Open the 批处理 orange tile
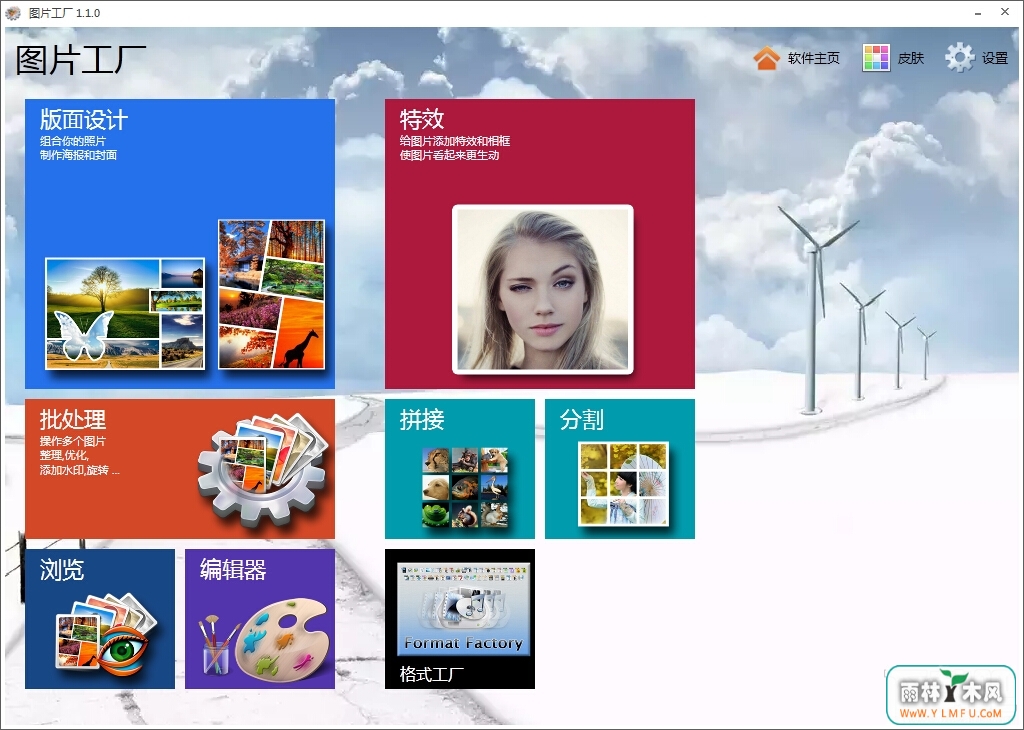Screen dimensions: 1024x730 click(x=180, y=469)
